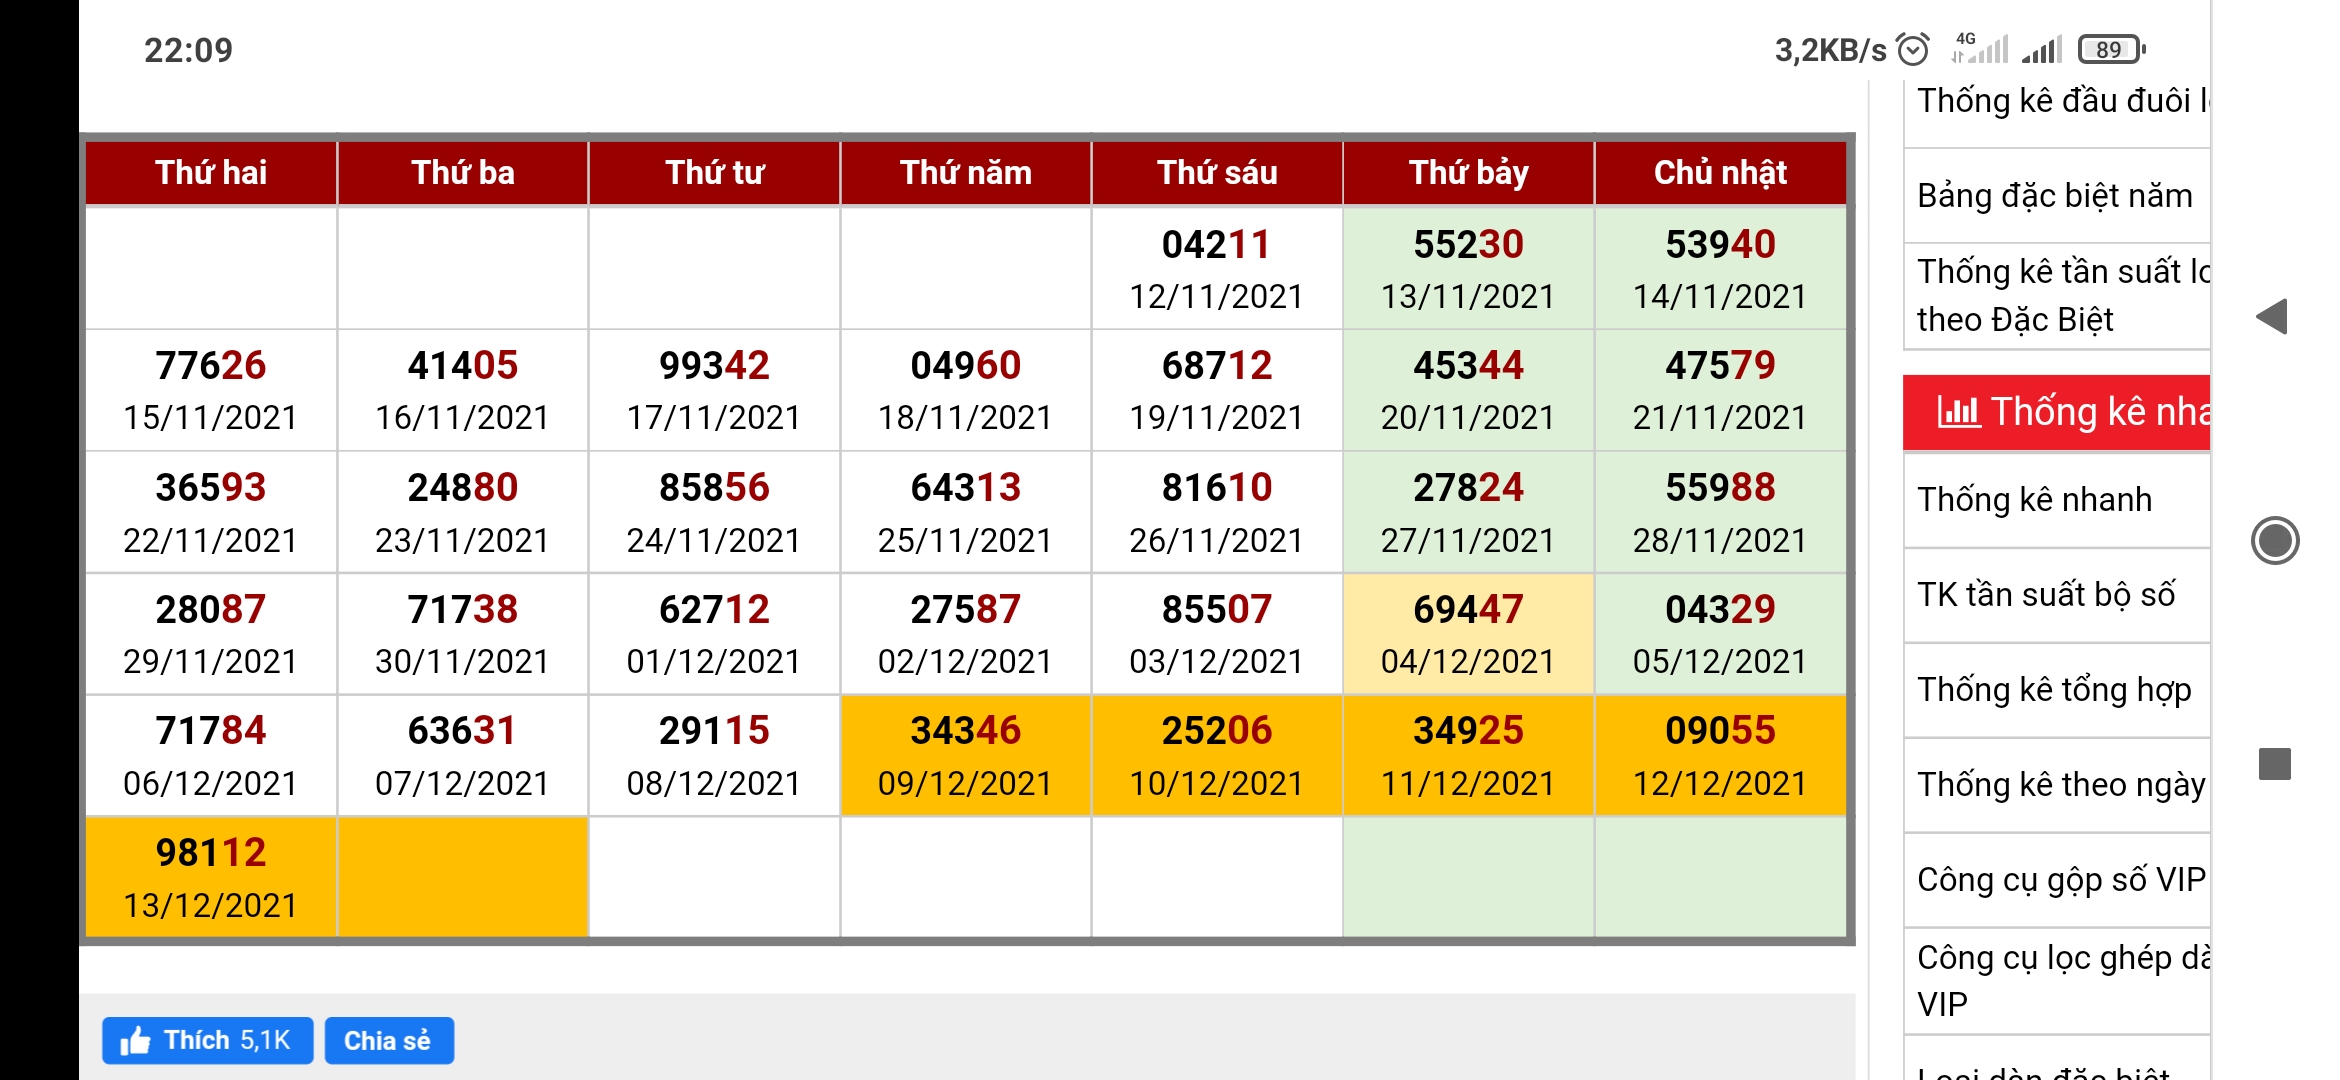Select the 34346 orange result cell
Image resolution: width=2340 pixels, height=1080 pixels.
click(x=966, y=756)
